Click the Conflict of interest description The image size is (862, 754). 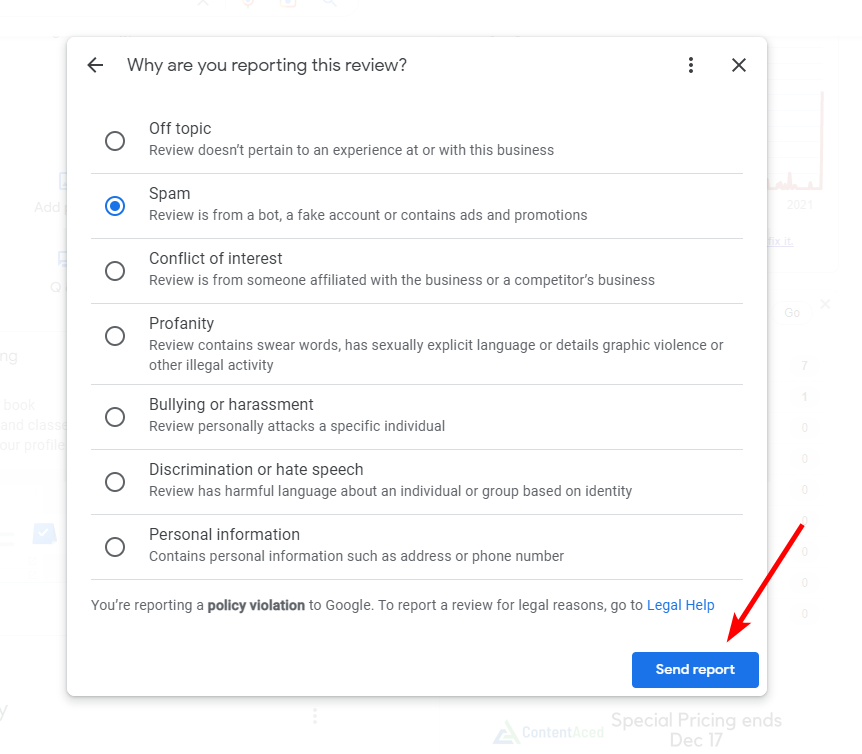(x=402, y=280)
